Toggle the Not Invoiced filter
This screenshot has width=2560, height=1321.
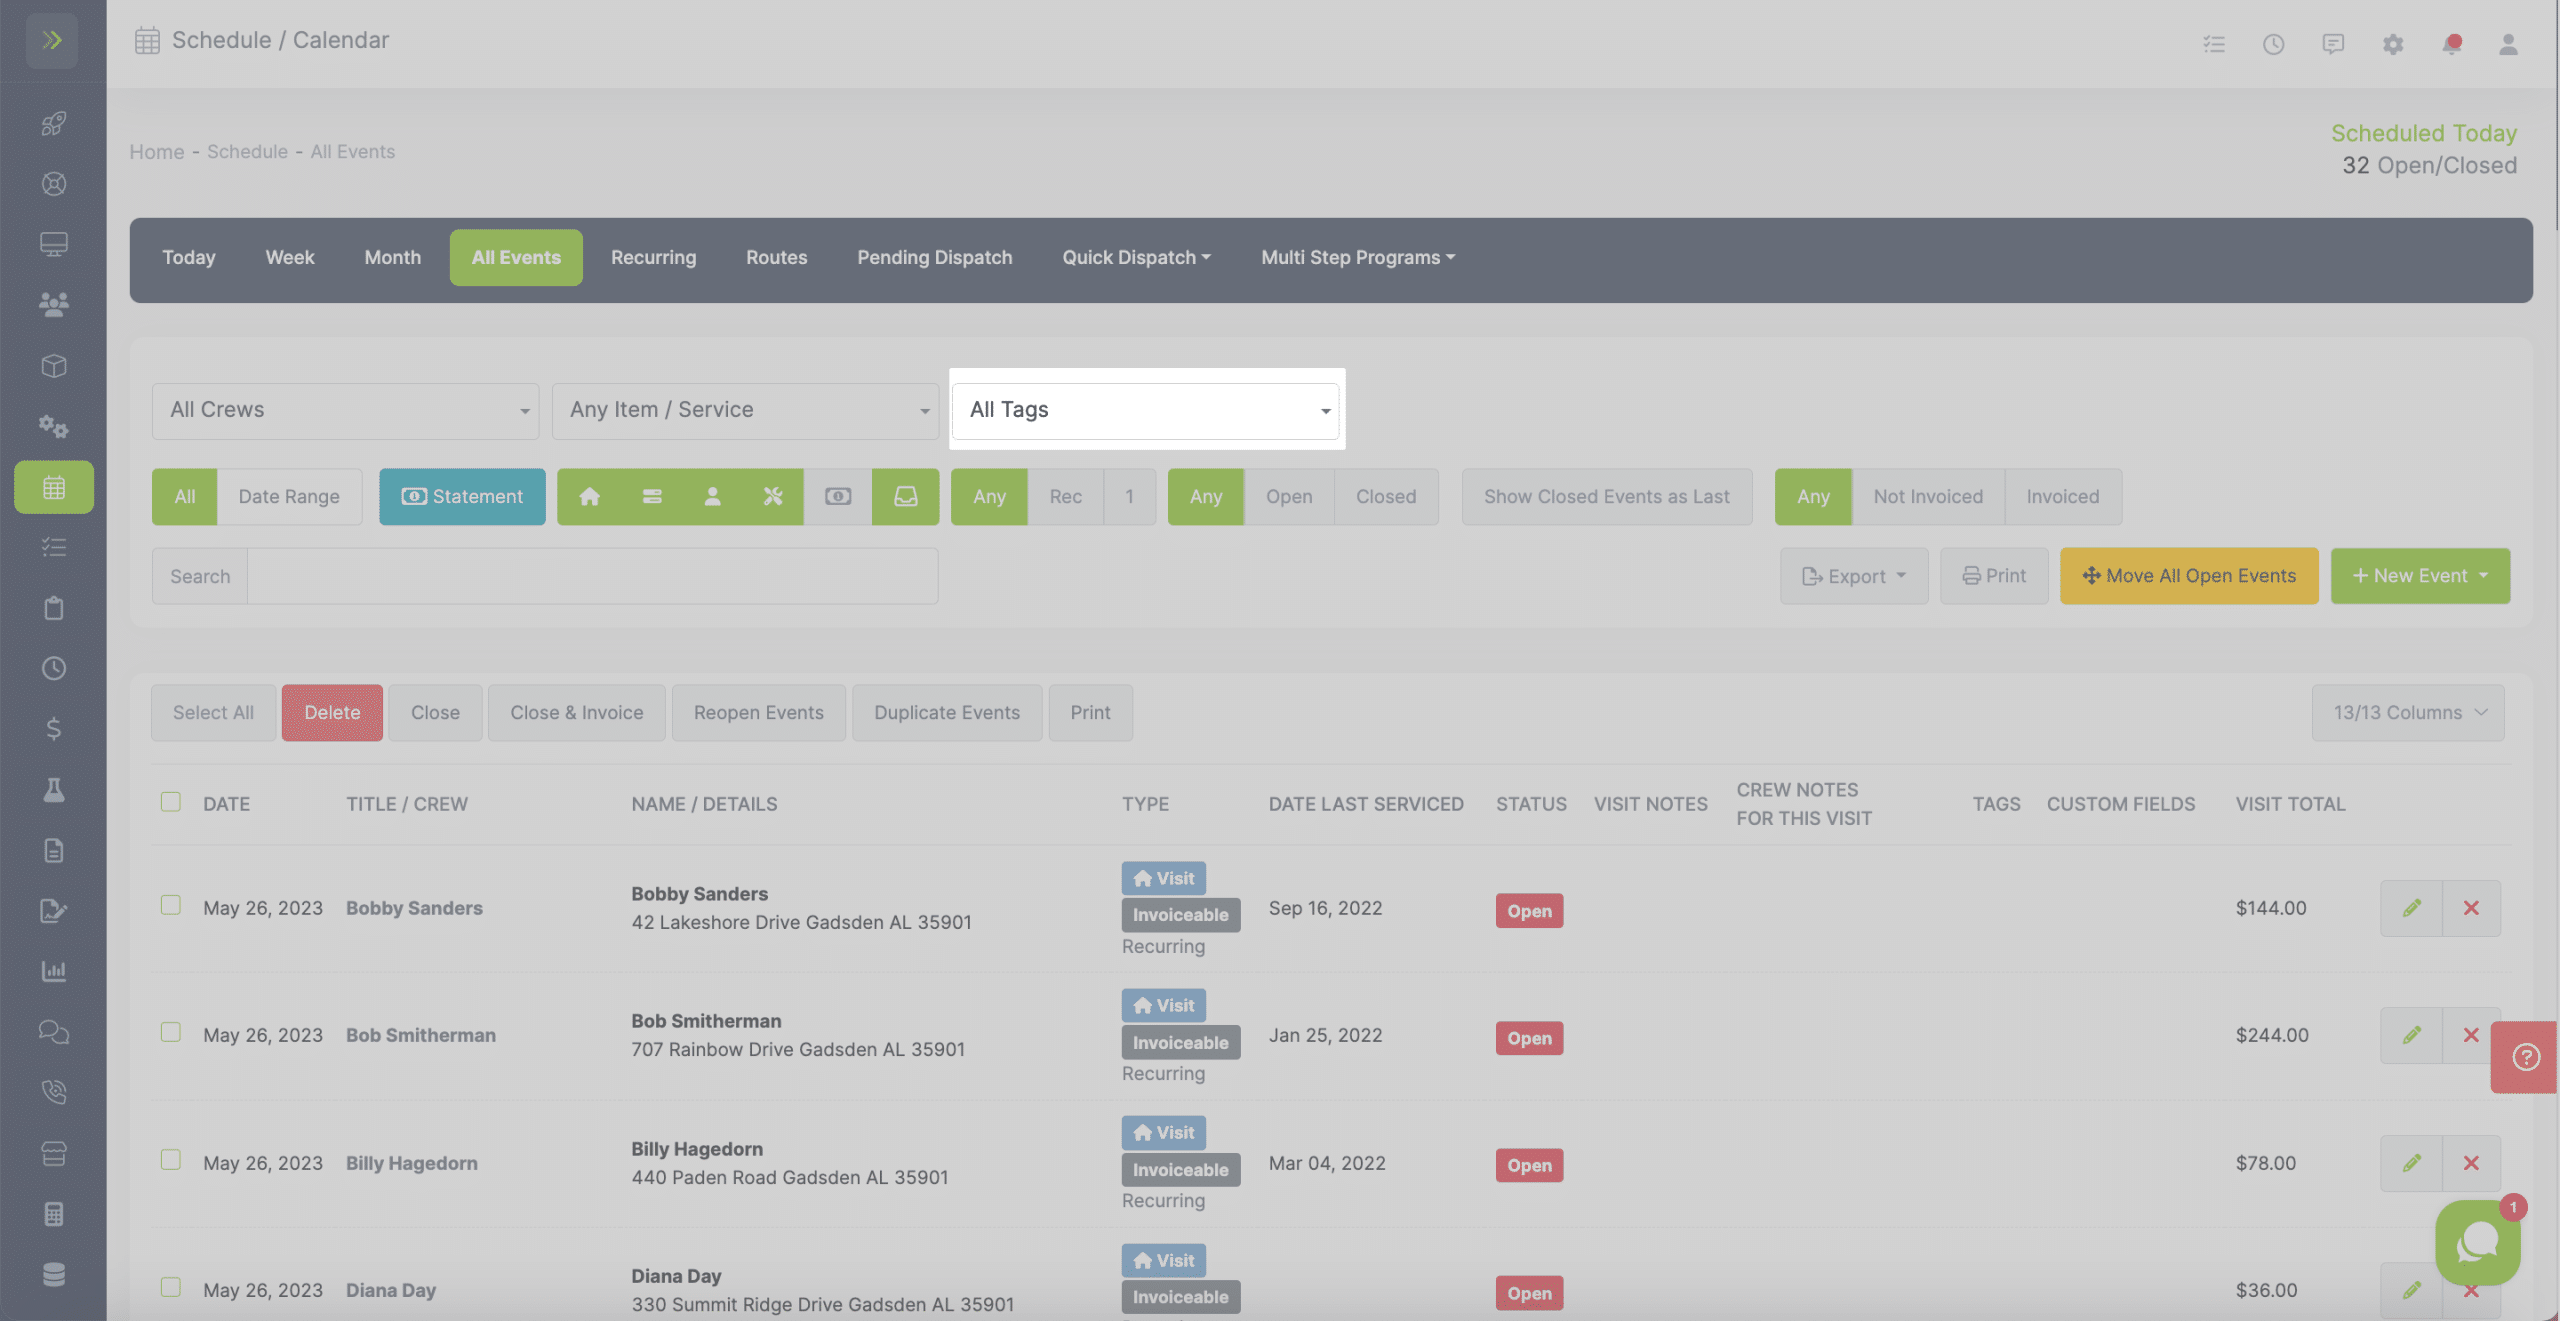(1928, 497)
